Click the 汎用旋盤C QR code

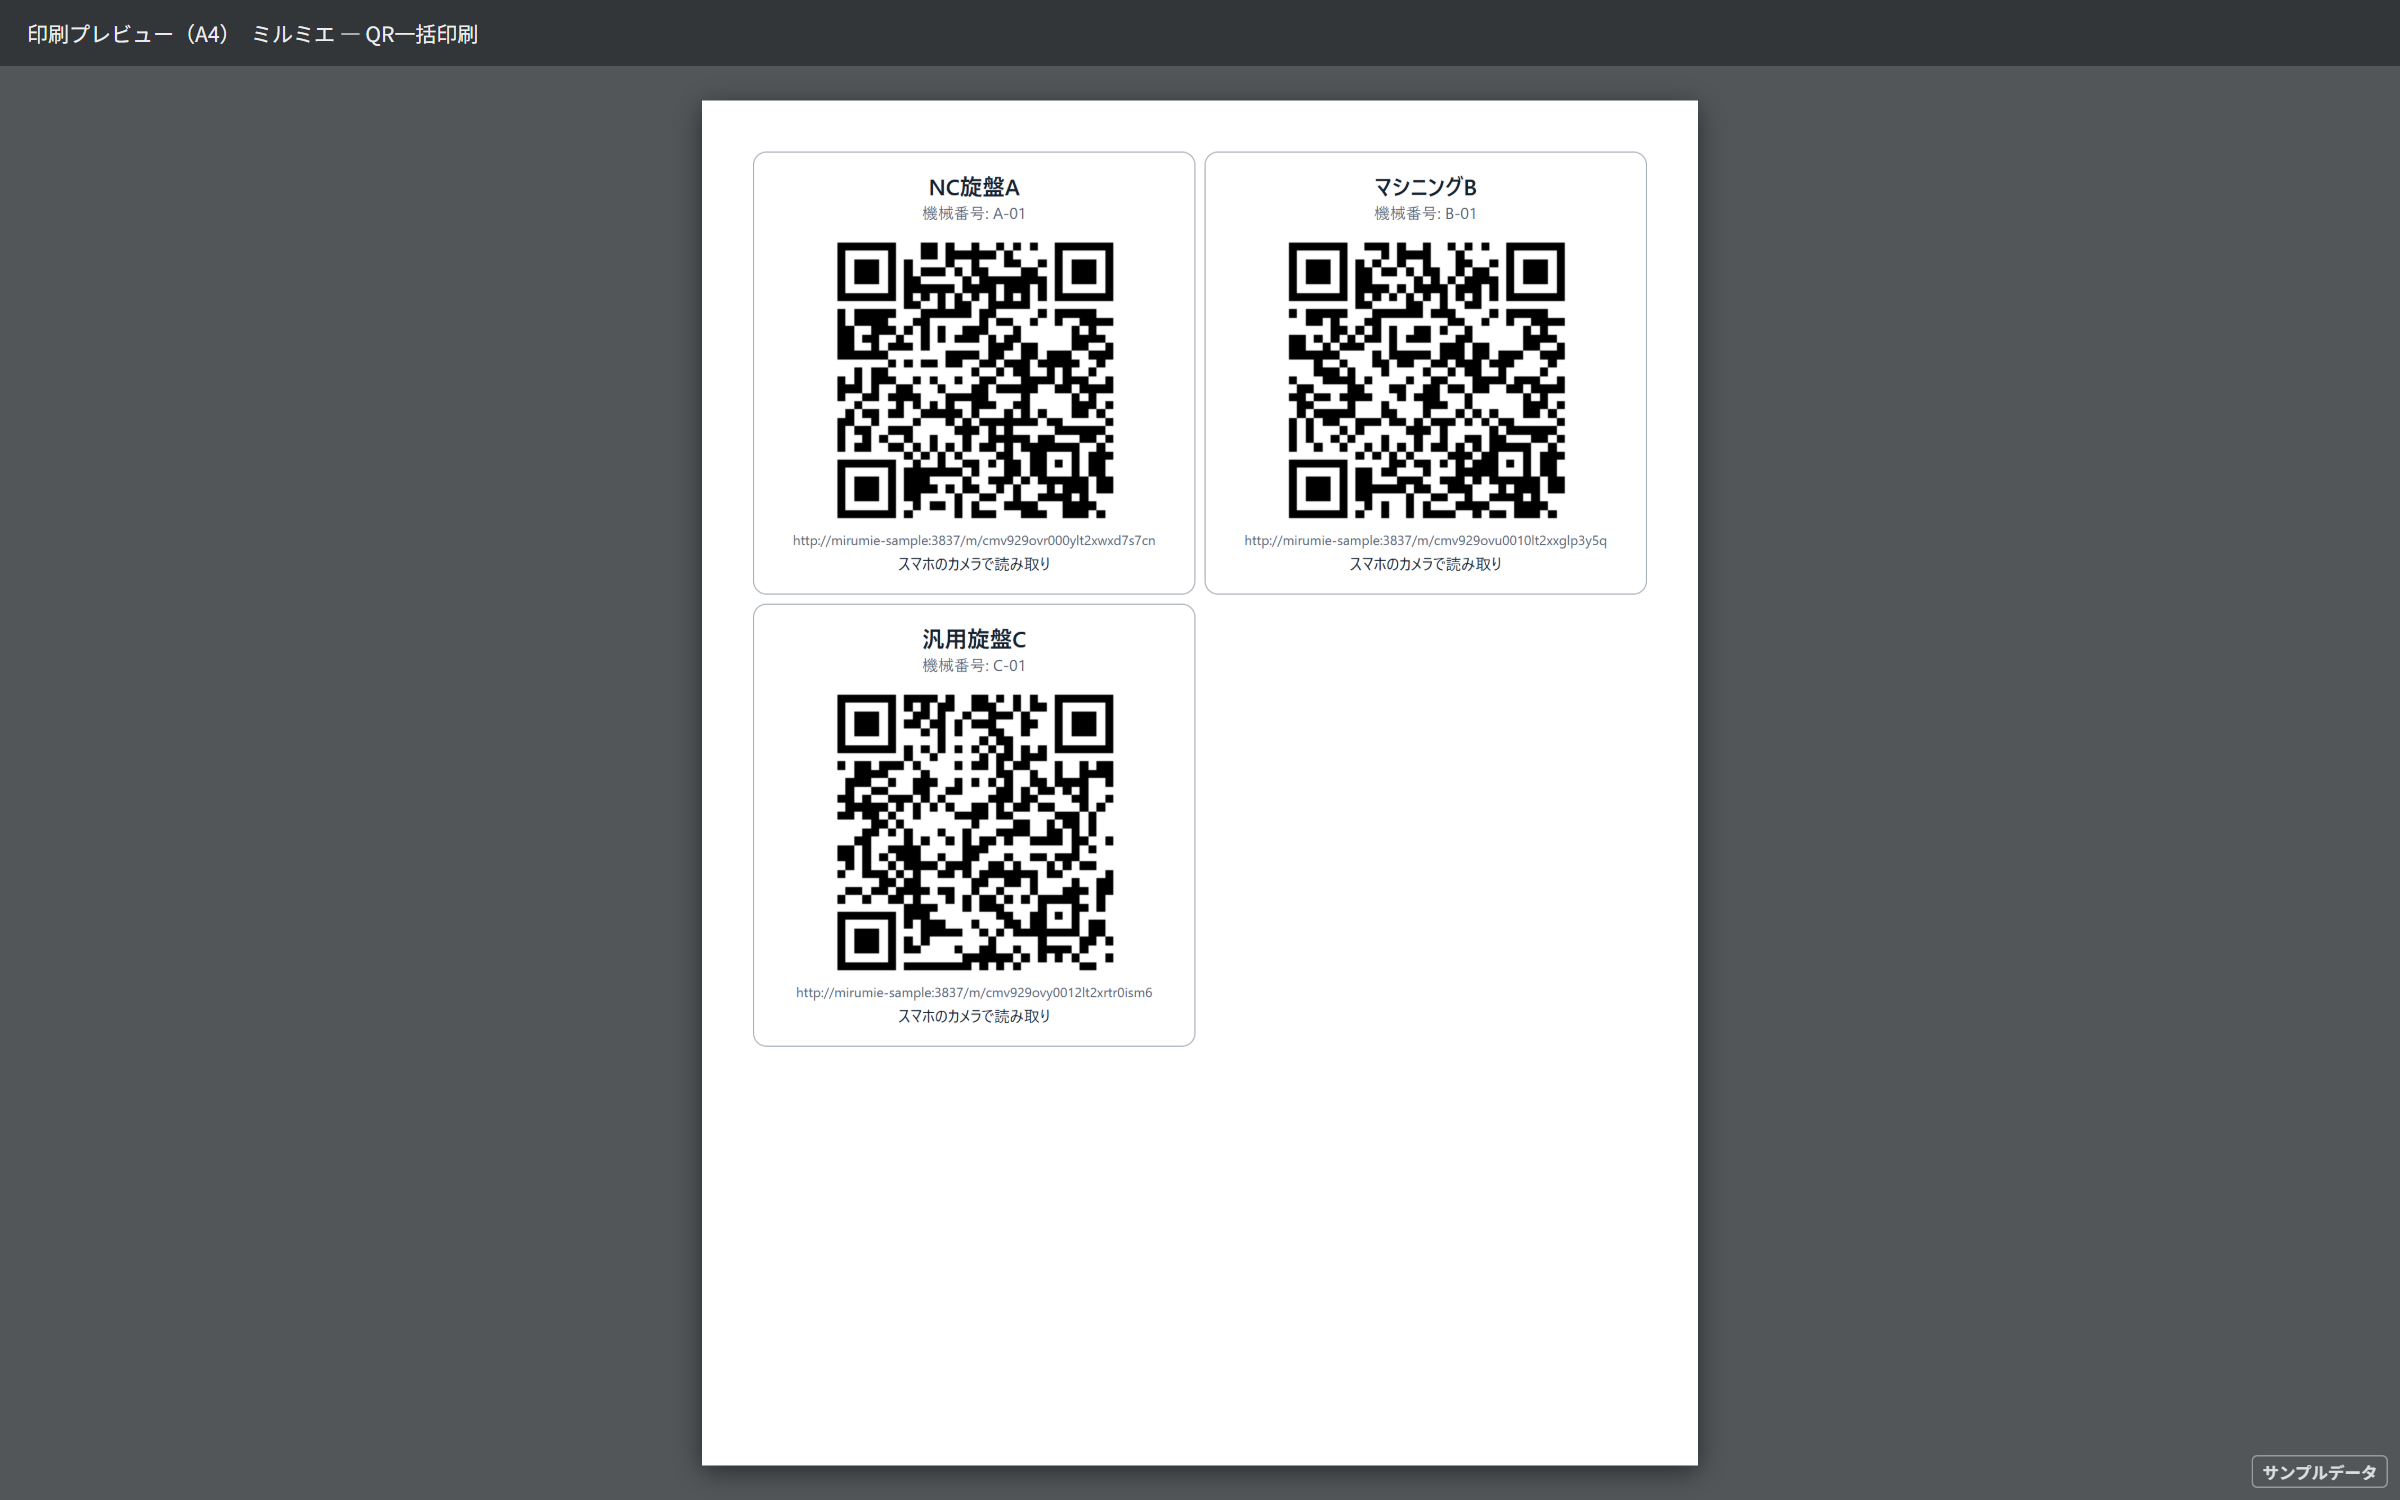(974, 832)
